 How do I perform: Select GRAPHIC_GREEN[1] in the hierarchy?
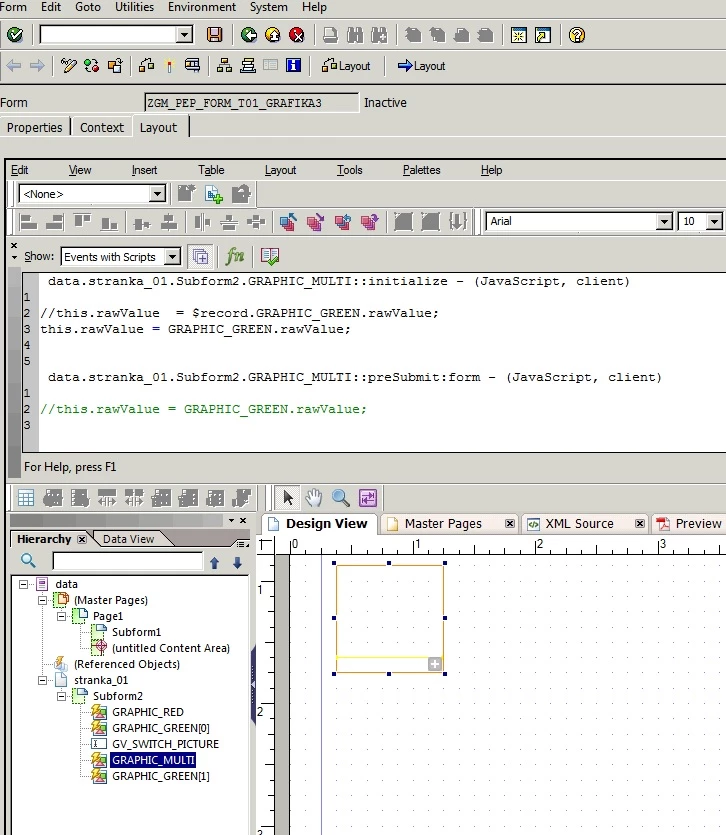[x=160, y=776]
